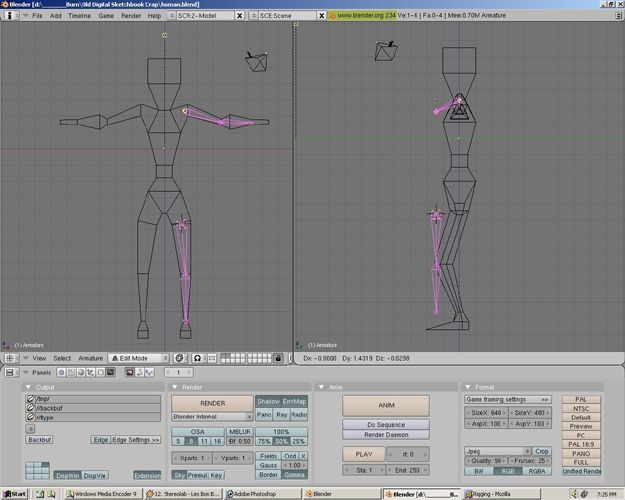
Task: Collapse the Render panel triangle
Action: (x=175, y=387)
